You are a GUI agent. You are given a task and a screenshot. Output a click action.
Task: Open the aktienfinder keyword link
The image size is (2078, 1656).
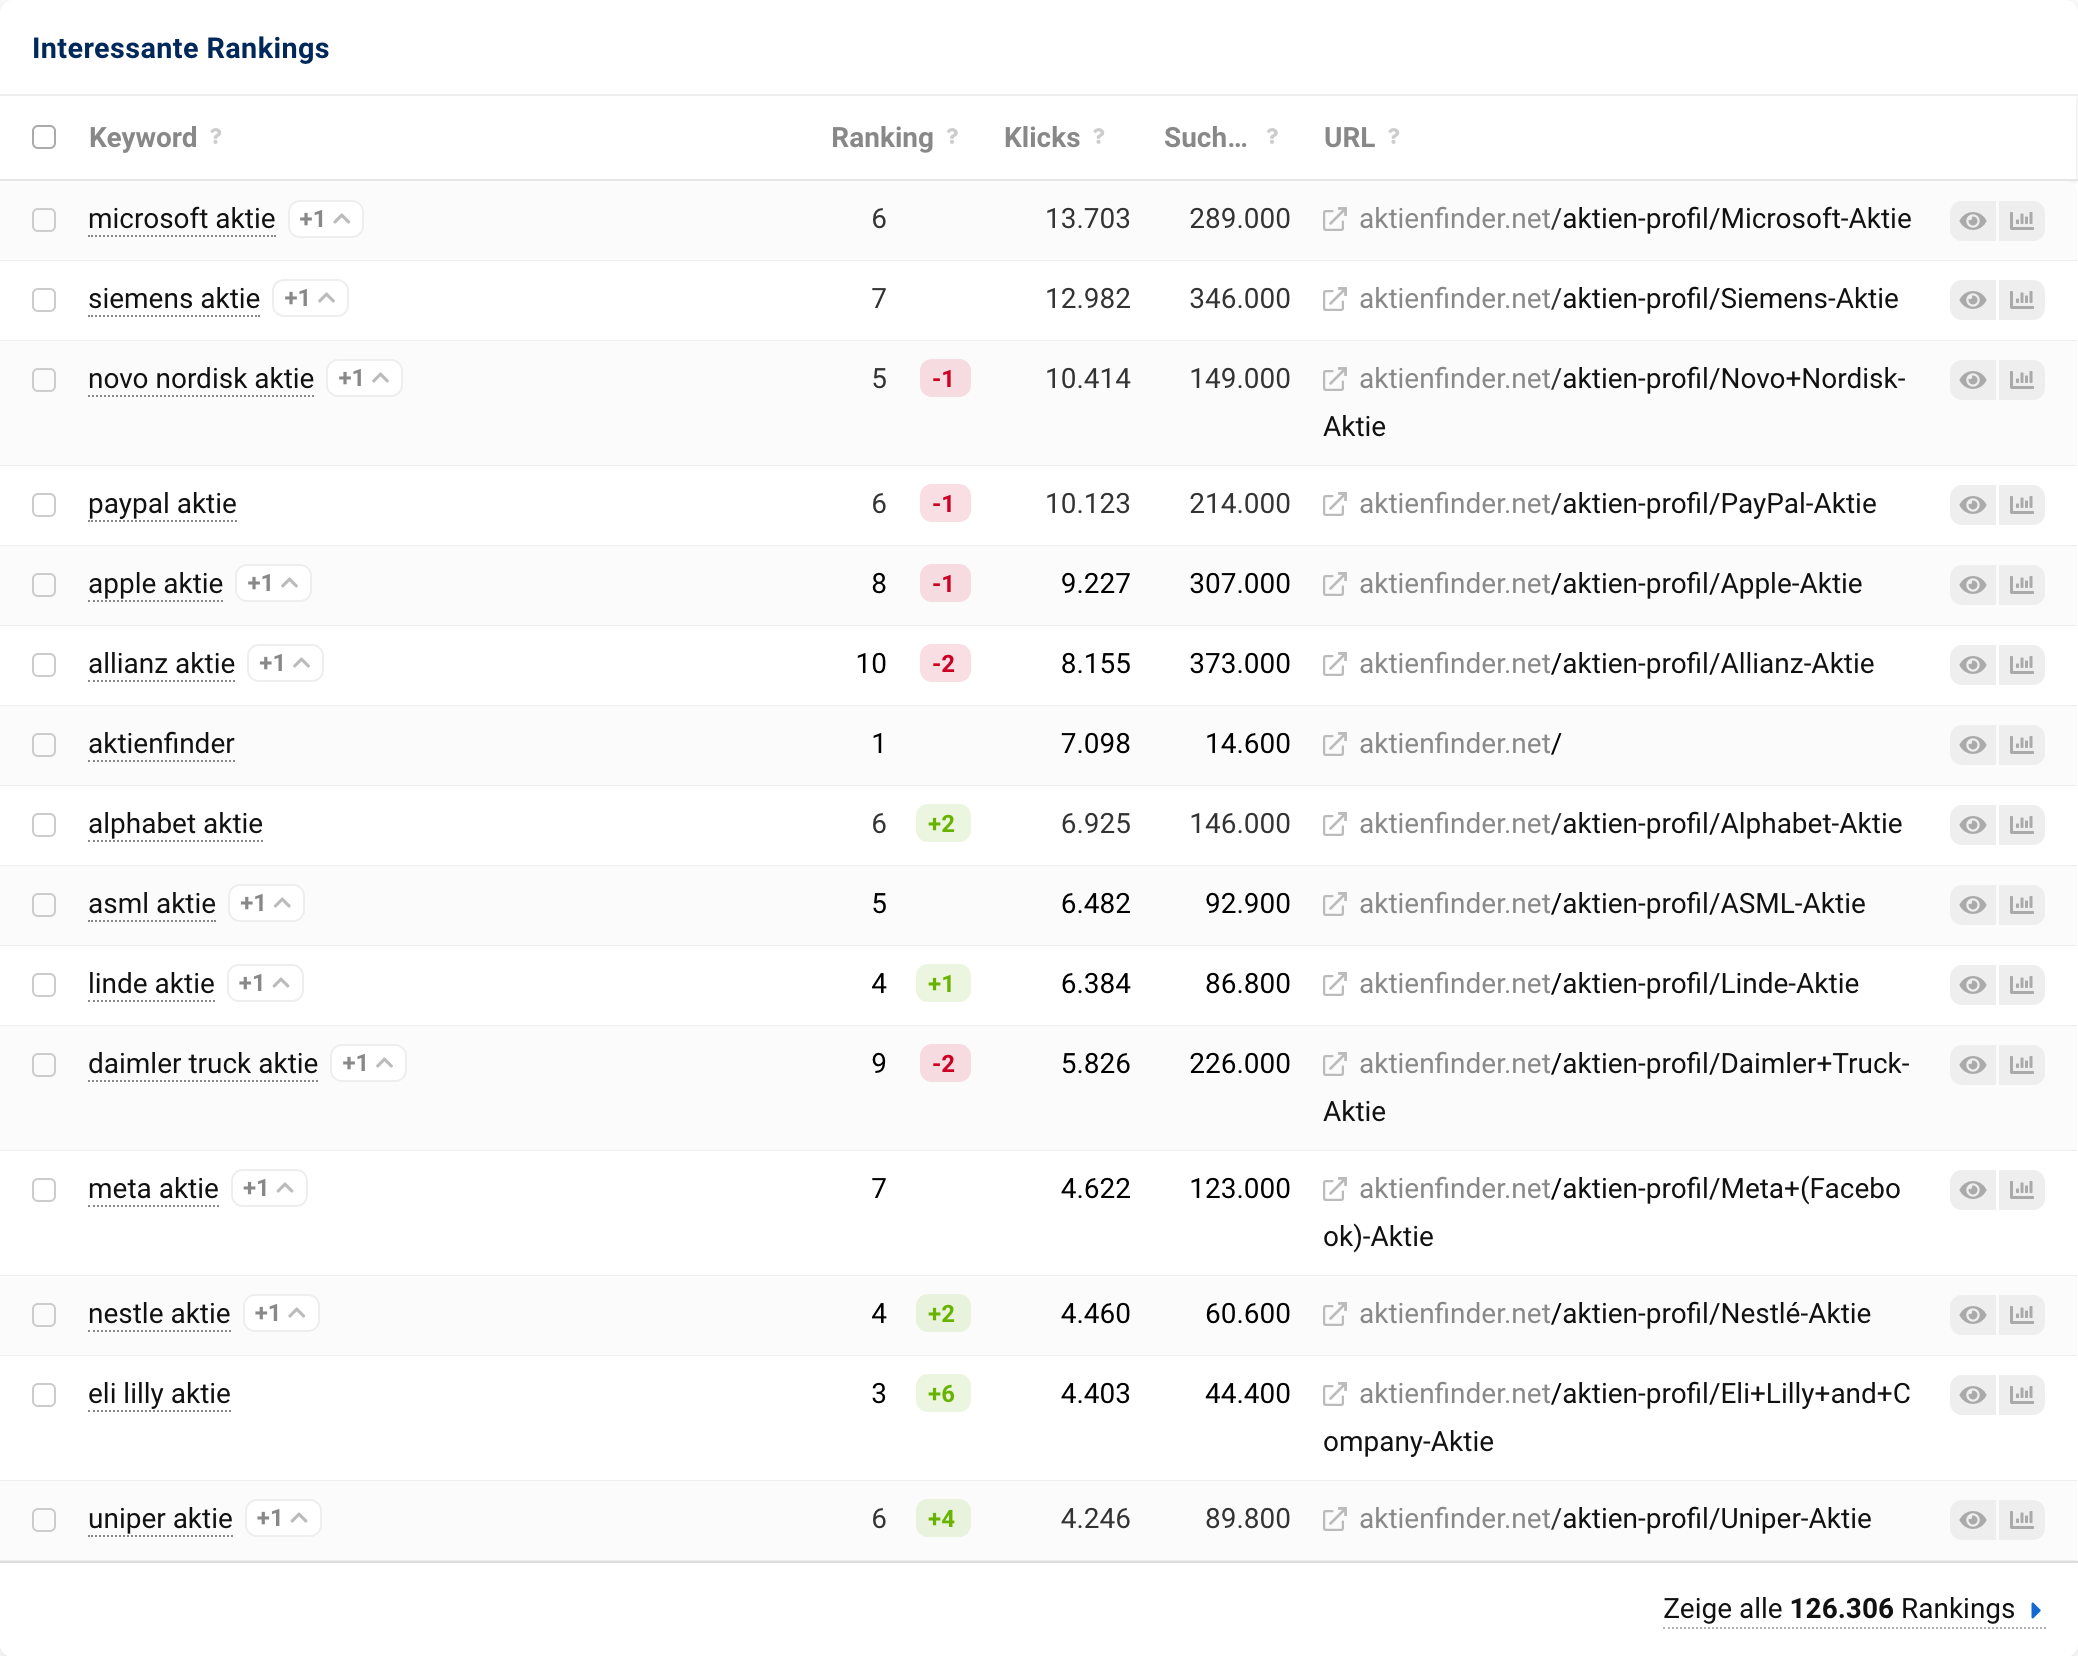click(161, 743)
